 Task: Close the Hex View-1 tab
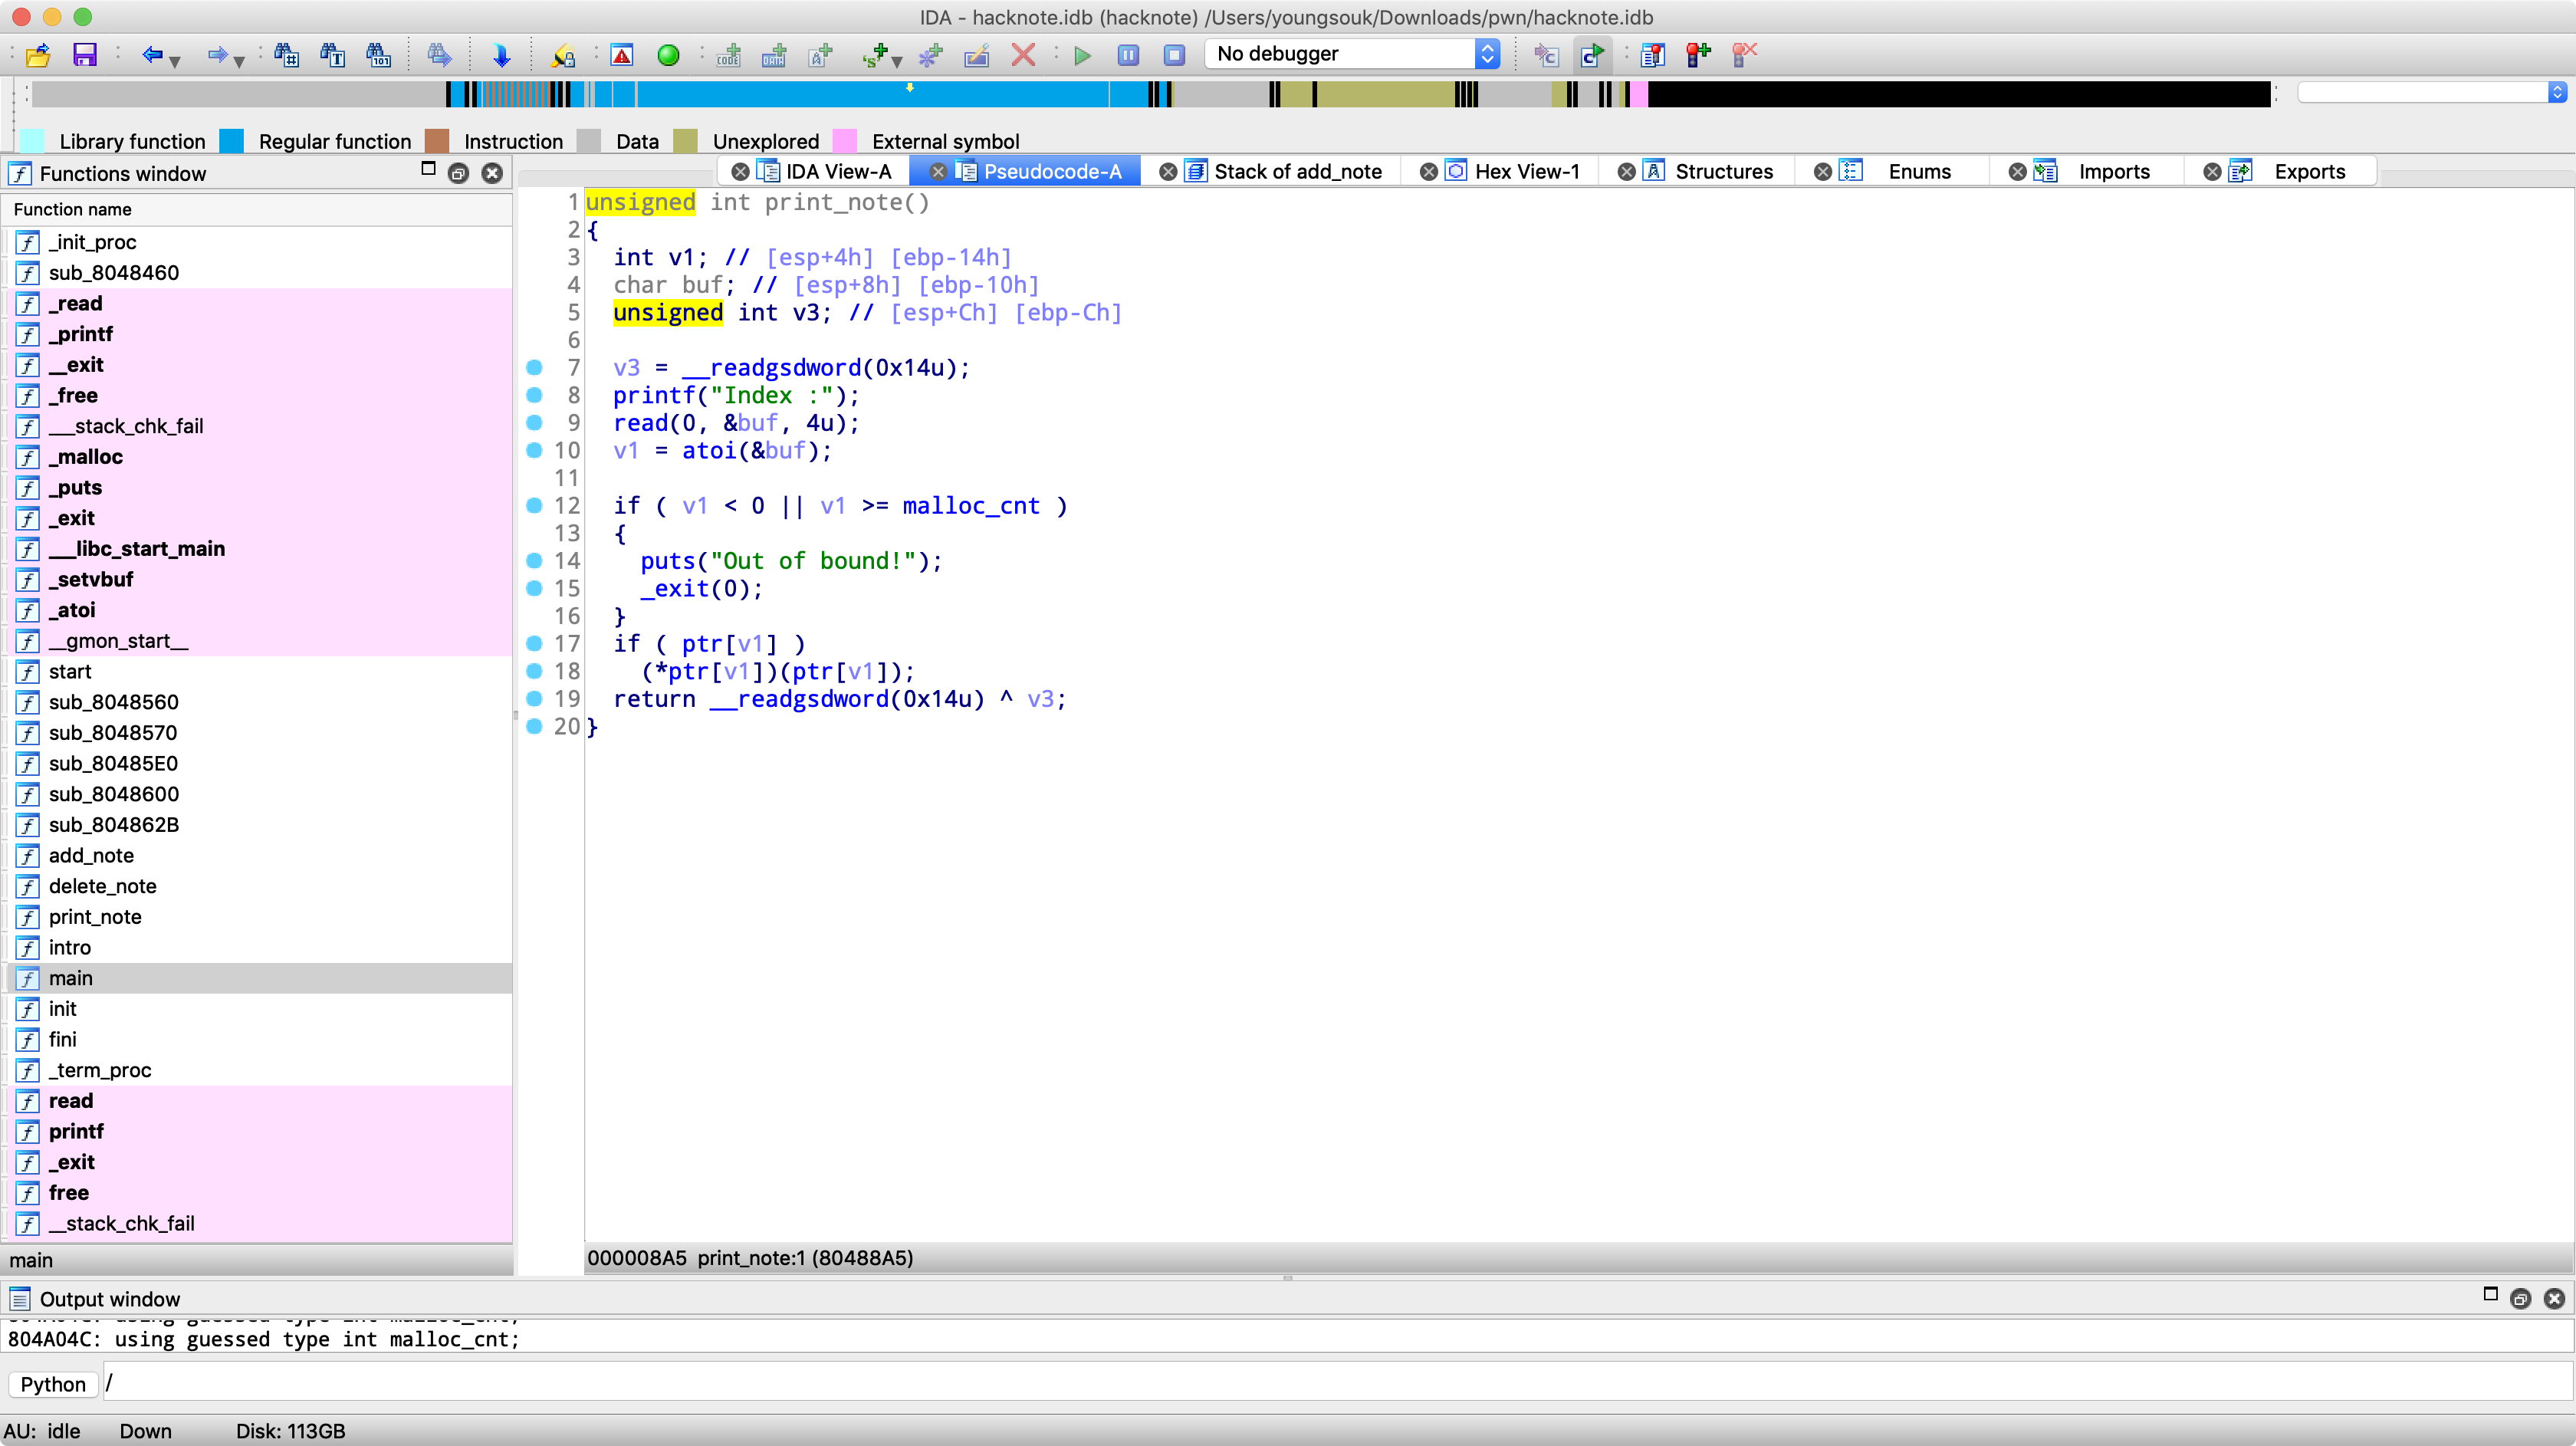[1429, 172]
